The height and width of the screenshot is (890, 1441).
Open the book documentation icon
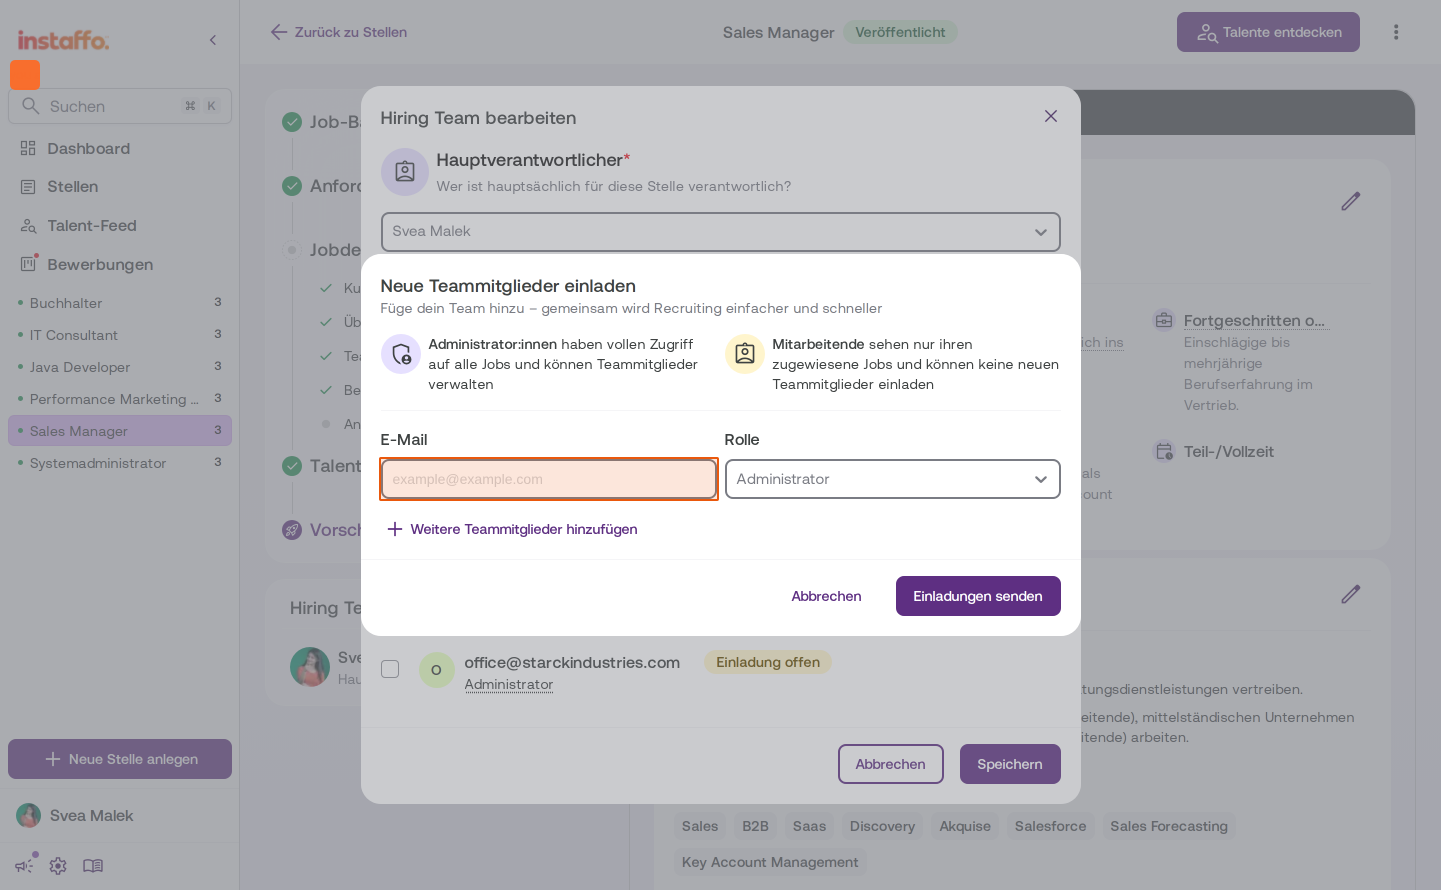93,866
